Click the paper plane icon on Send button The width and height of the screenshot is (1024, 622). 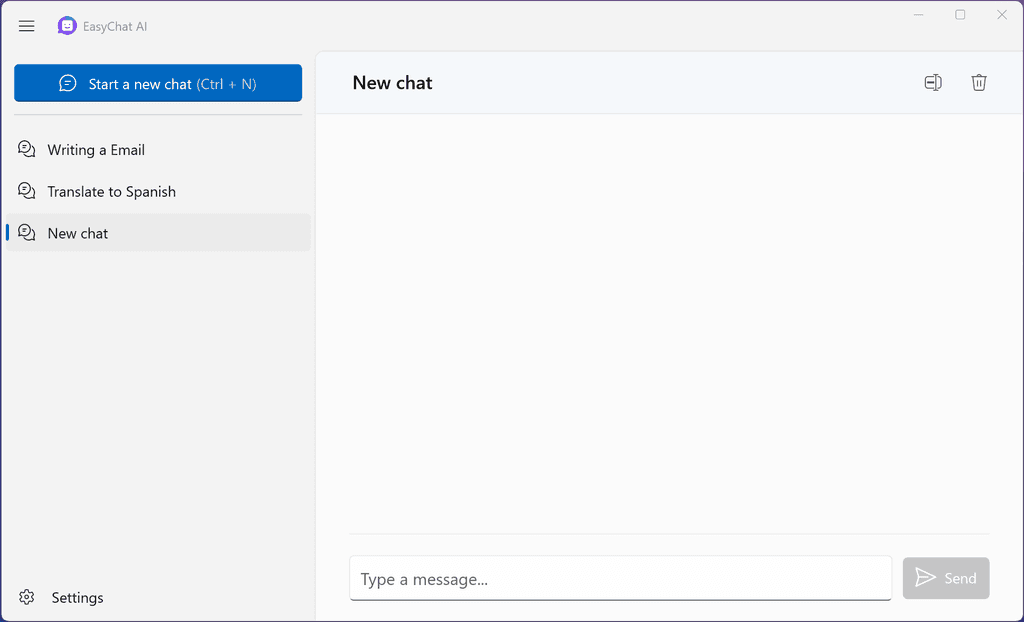[x=926, y=577]
